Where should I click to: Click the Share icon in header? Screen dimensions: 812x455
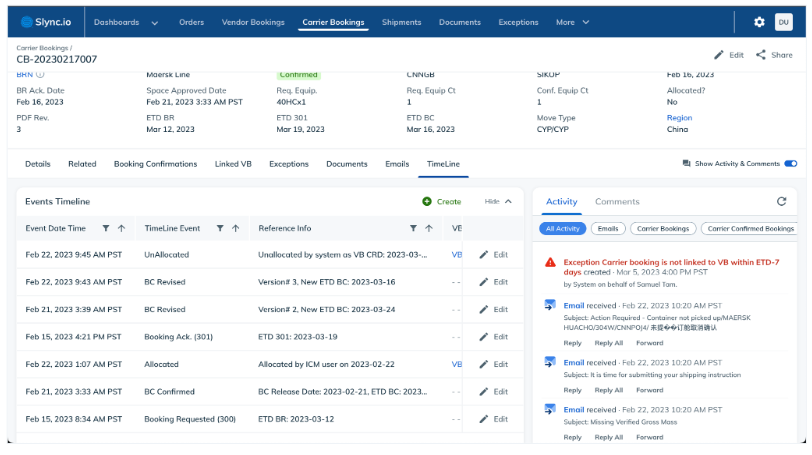(760, 55)
